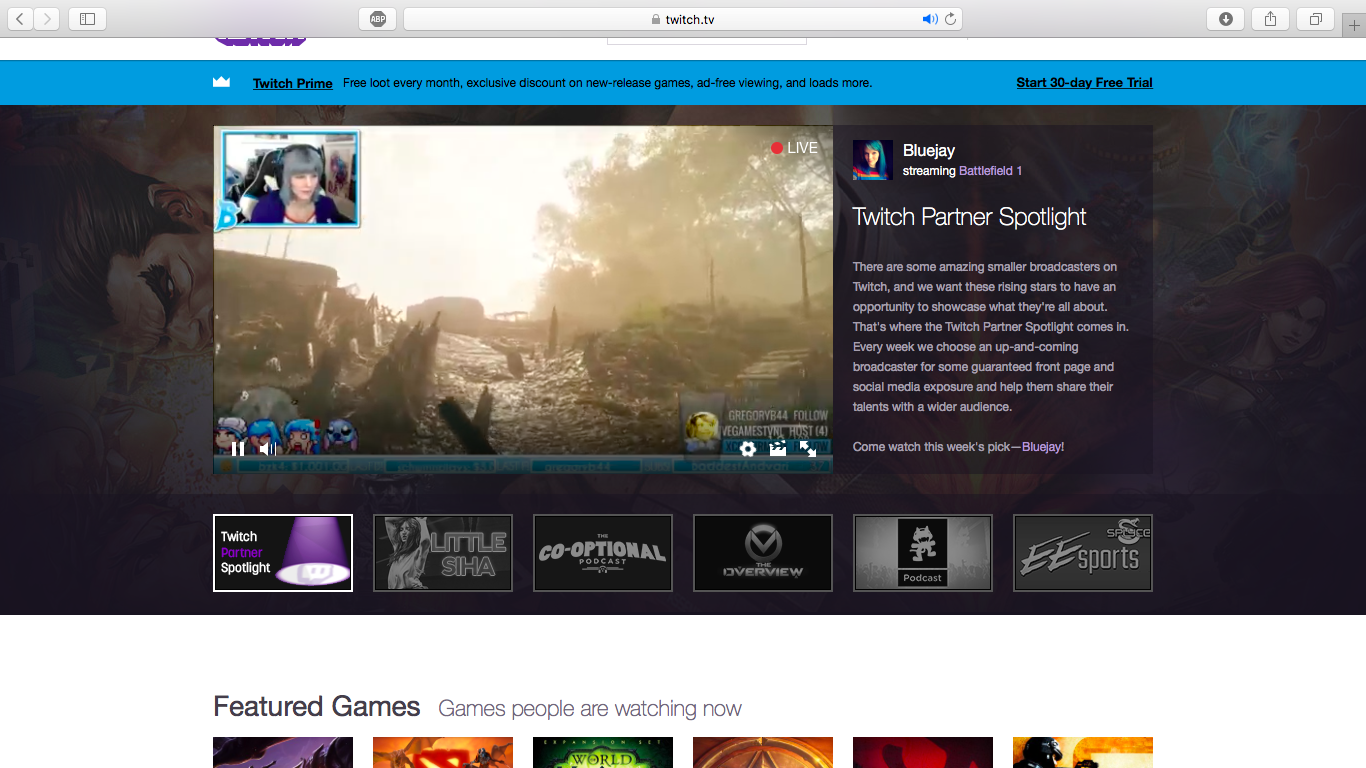
Task: Show Safari downloads
Action: click(1226, 19)
